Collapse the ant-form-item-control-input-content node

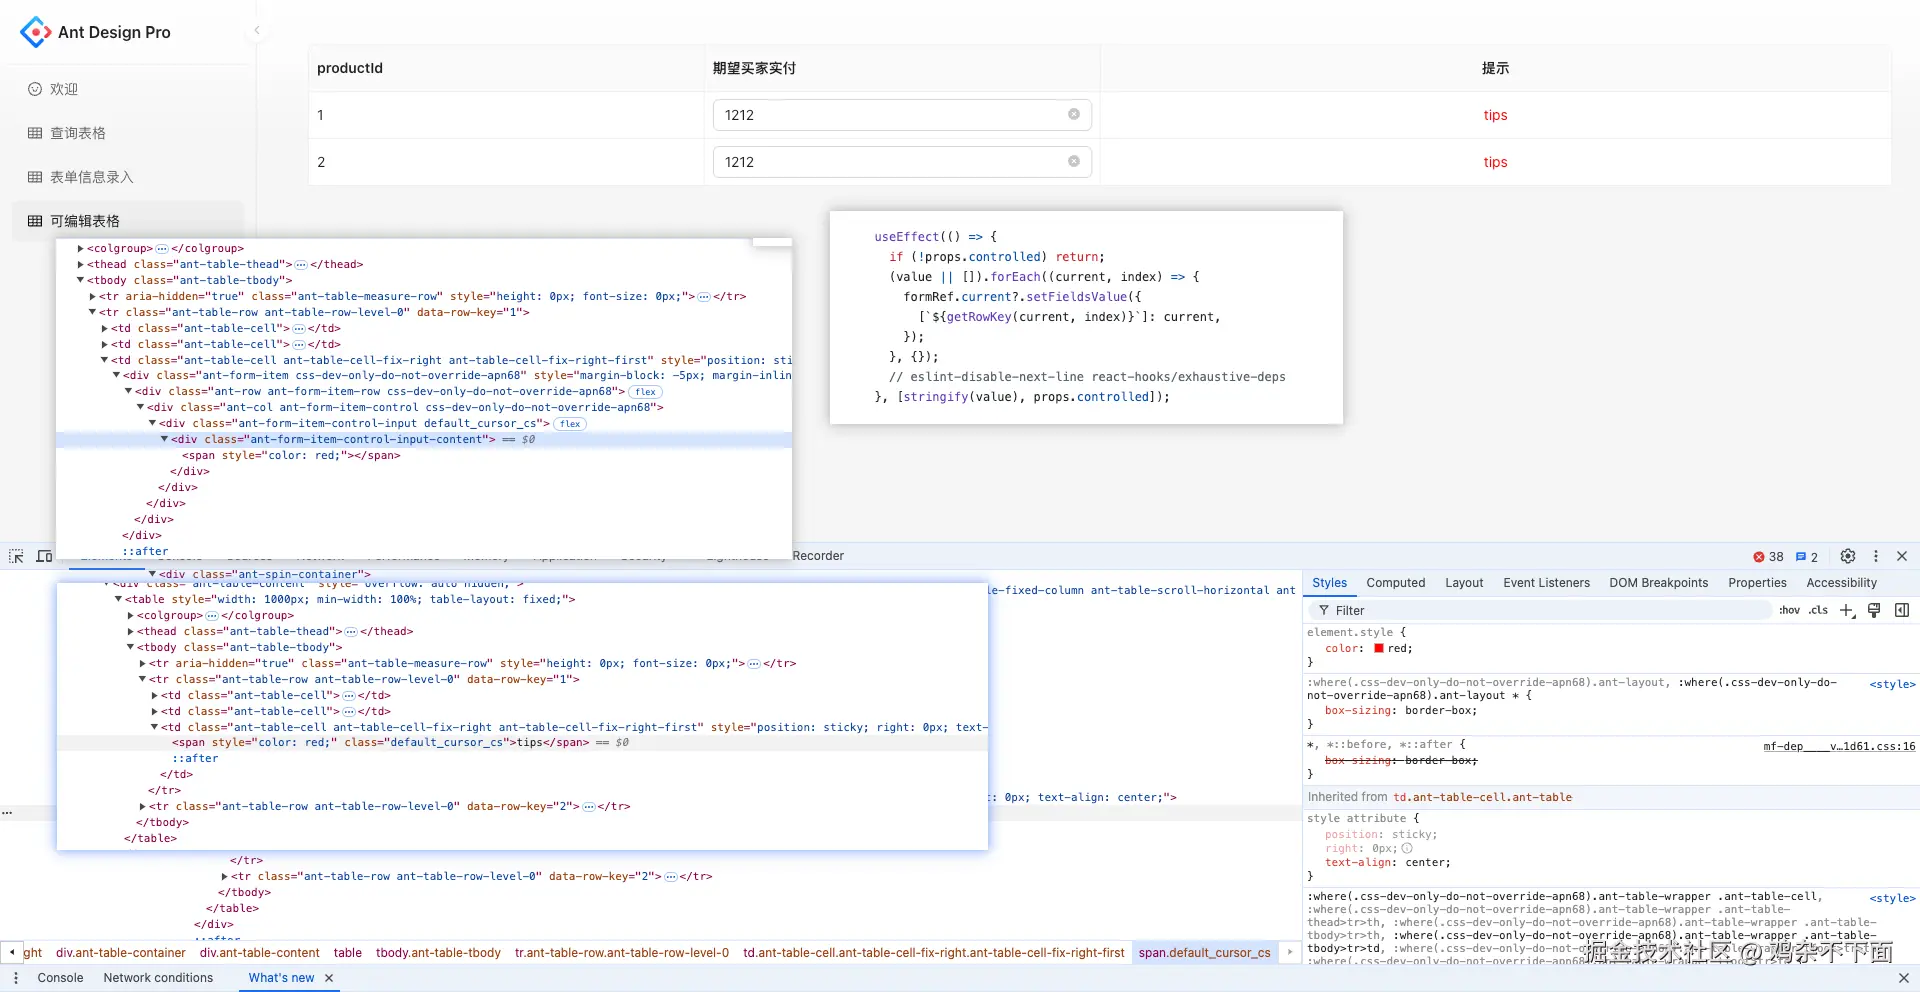164,440
